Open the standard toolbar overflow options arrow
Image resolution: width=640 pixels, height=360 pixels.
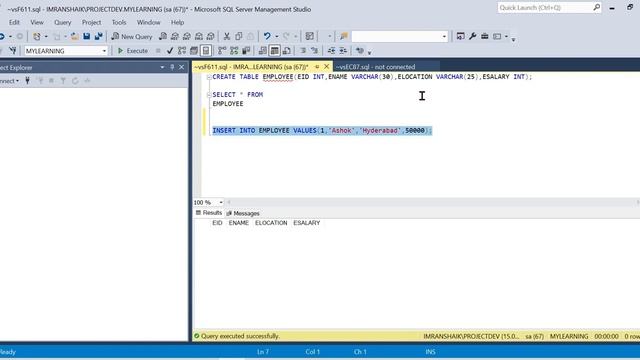pos(513,39)
